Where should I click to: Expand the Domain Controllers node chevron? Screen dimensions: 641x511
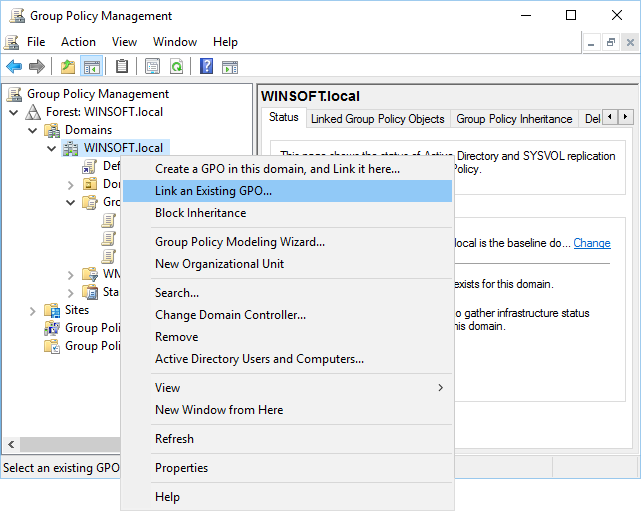71,185
